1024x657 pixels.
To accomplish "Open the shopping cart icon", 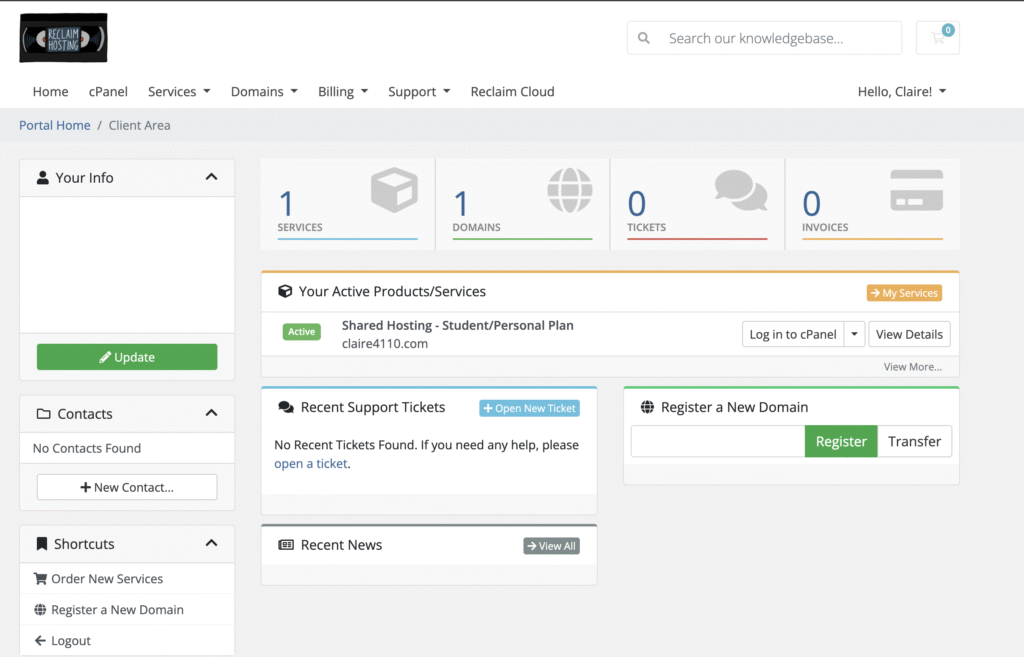I will [x=938, y=38].
